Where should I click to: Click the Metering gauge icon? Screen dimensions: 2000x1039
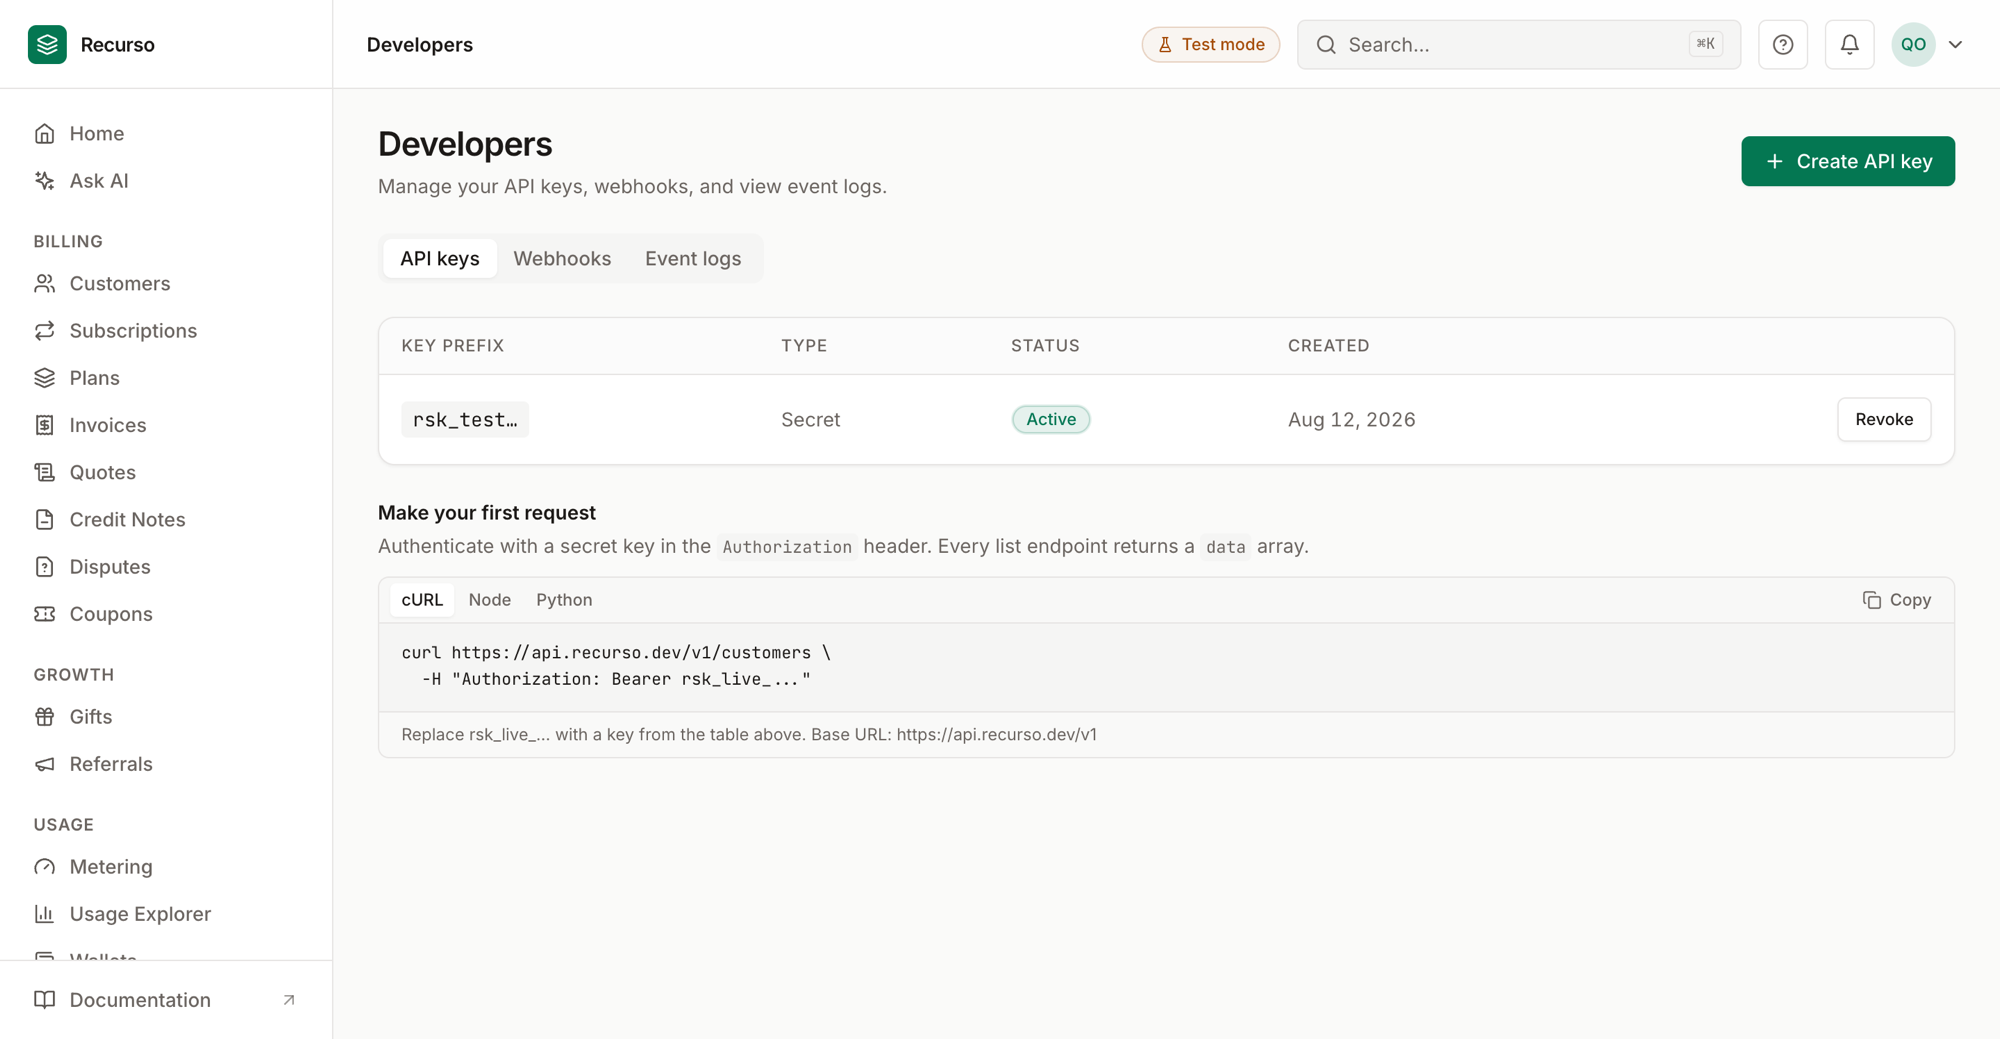click(x=44, y=867)
